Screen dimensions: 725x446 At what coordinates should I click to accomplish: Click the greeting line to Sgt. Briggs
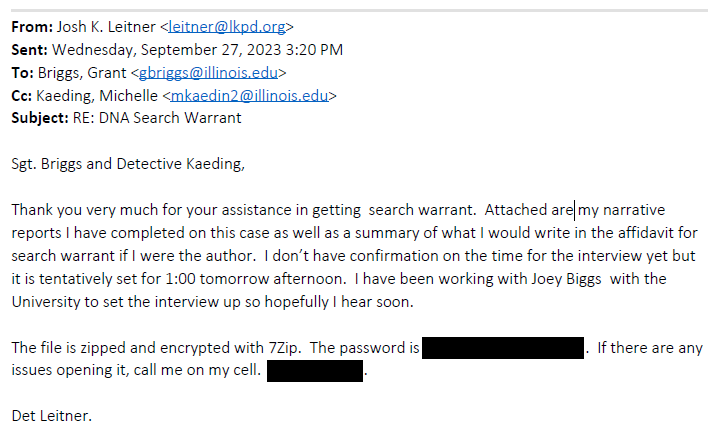(x=128, y=164)
